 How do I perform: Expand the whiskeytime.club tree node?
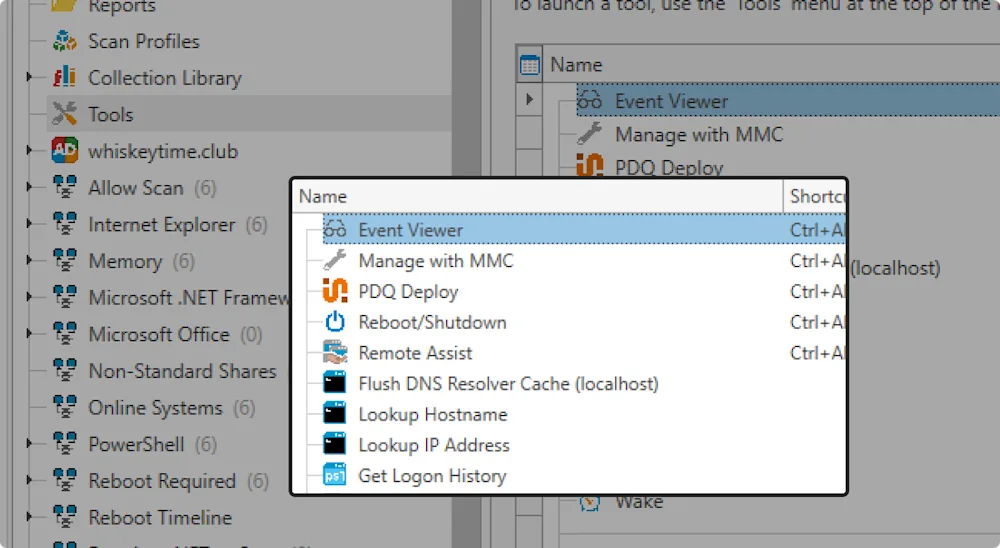(29, 151)
